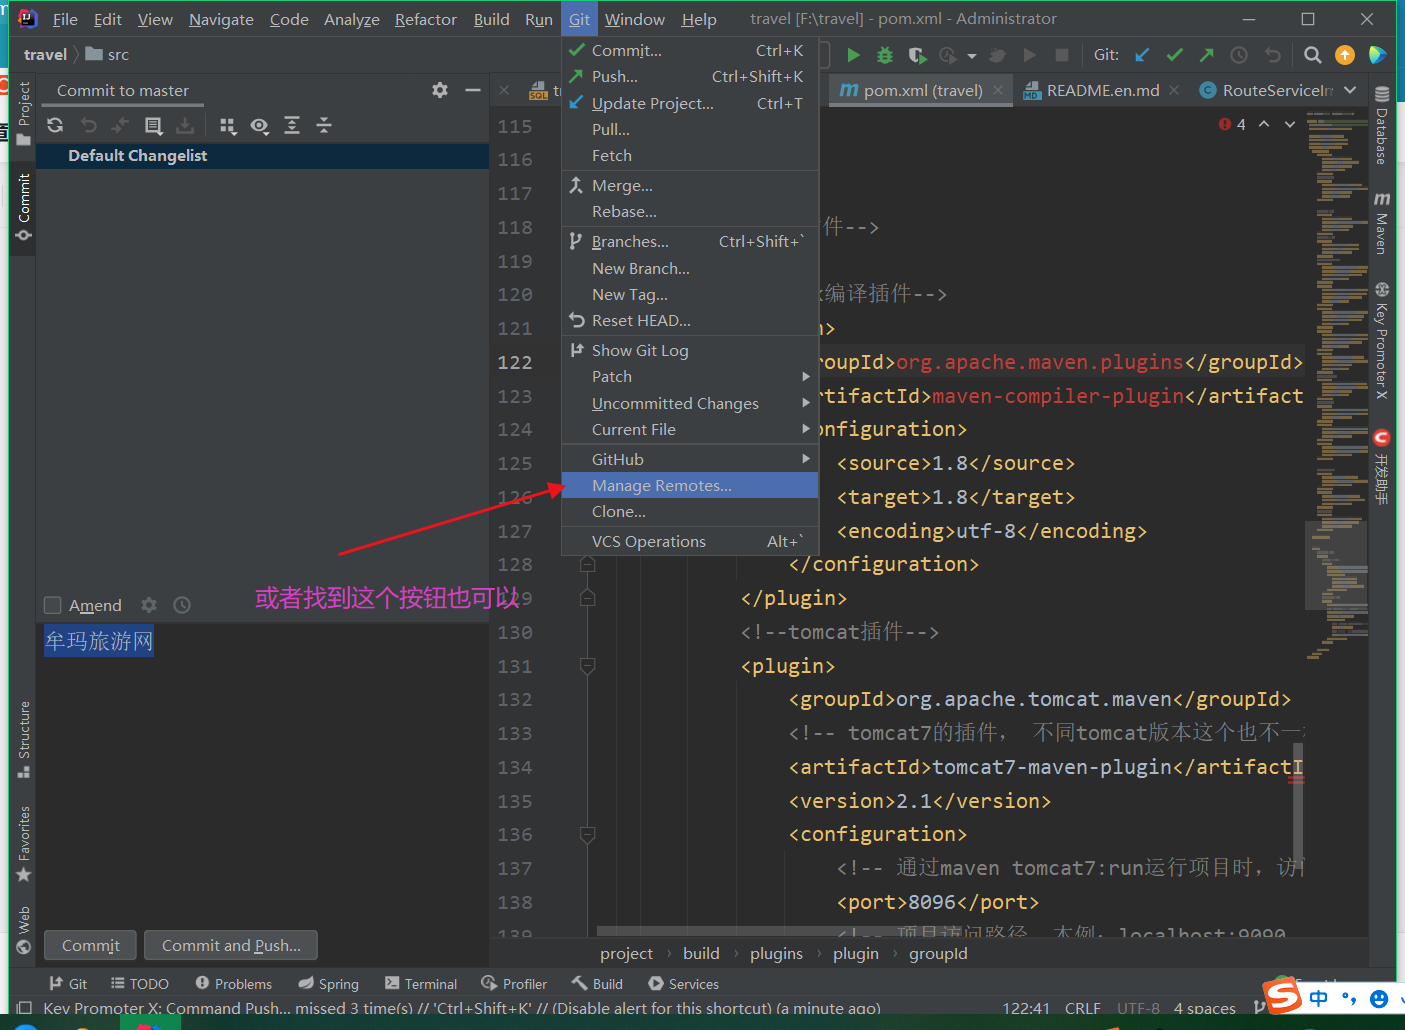Click Commit and Push button
Image resolution: width=1405 pixels, height=1030 pixels.
pos(231,945)
